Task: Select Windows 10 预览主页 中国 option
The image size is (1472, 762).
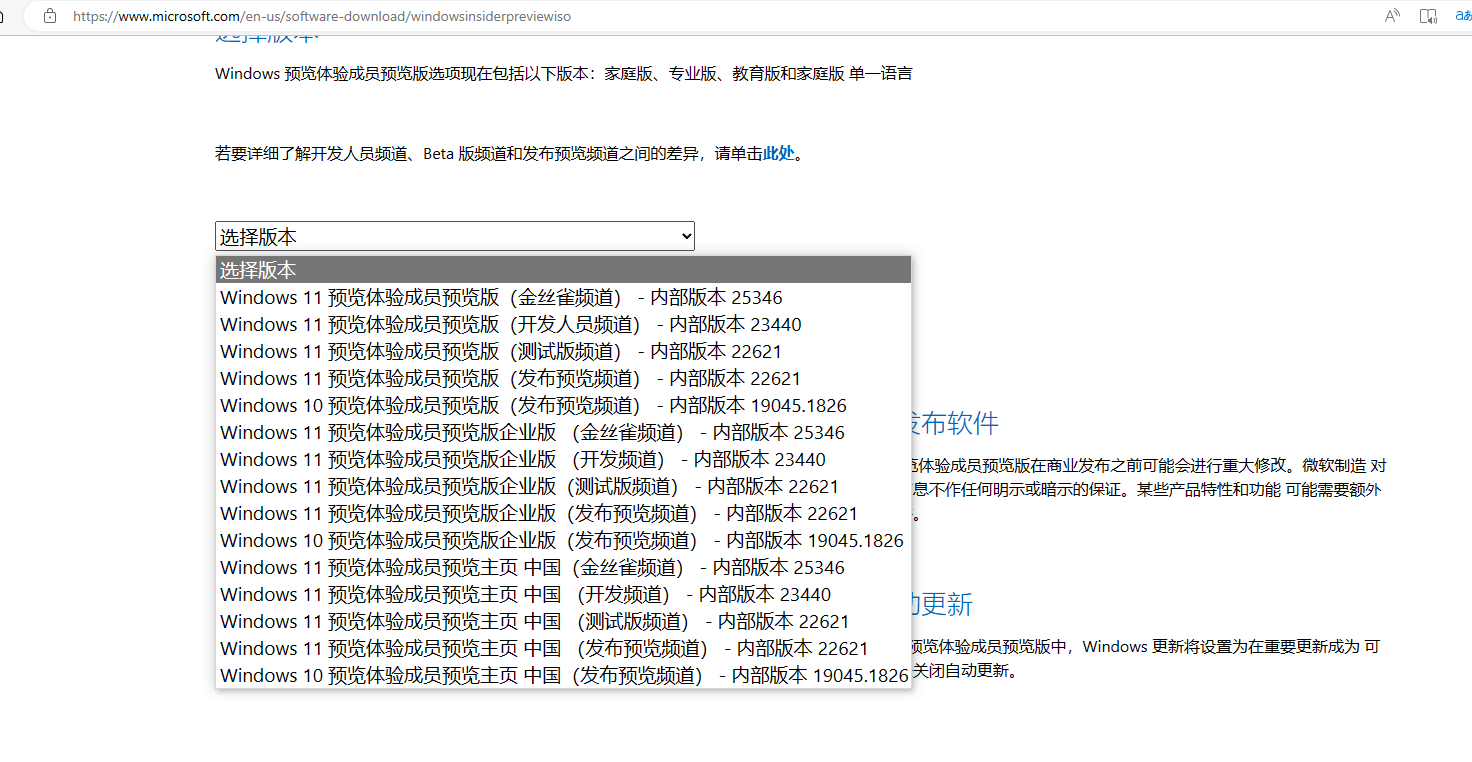Action: pyautogui.click(x=560, y=674)
